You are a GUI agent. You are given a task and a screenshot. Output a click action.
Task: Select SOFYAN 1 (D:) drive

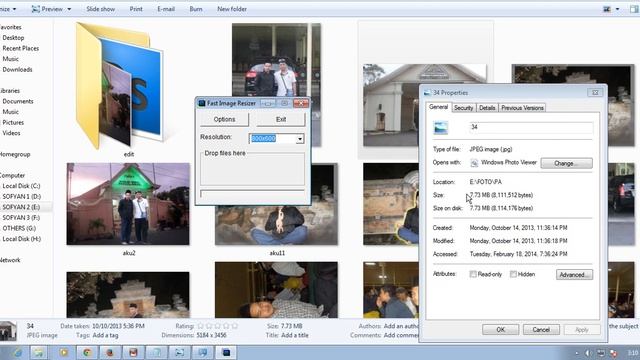click(21, 196)
